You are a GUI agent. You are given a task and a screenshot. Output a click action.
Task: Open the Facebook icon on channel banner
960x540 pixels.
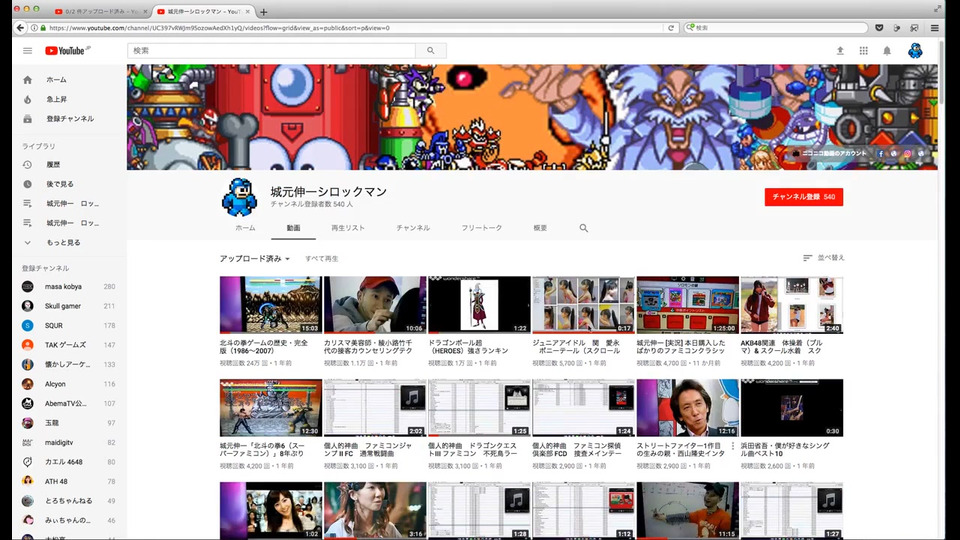880,154
